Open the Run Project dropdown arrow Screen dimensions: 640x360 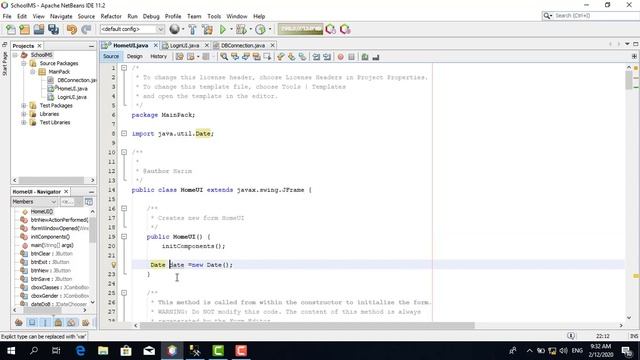pos(231,29)
